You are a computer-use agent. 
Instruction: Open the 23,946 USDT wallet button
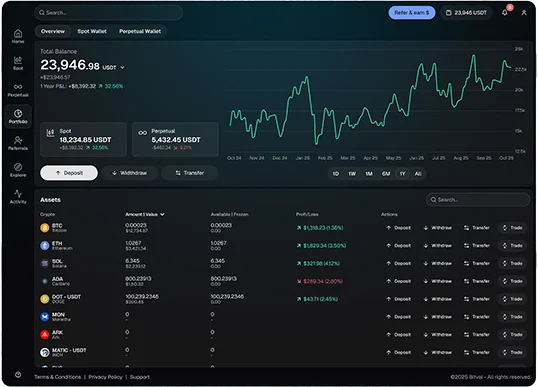click(466, 13)
